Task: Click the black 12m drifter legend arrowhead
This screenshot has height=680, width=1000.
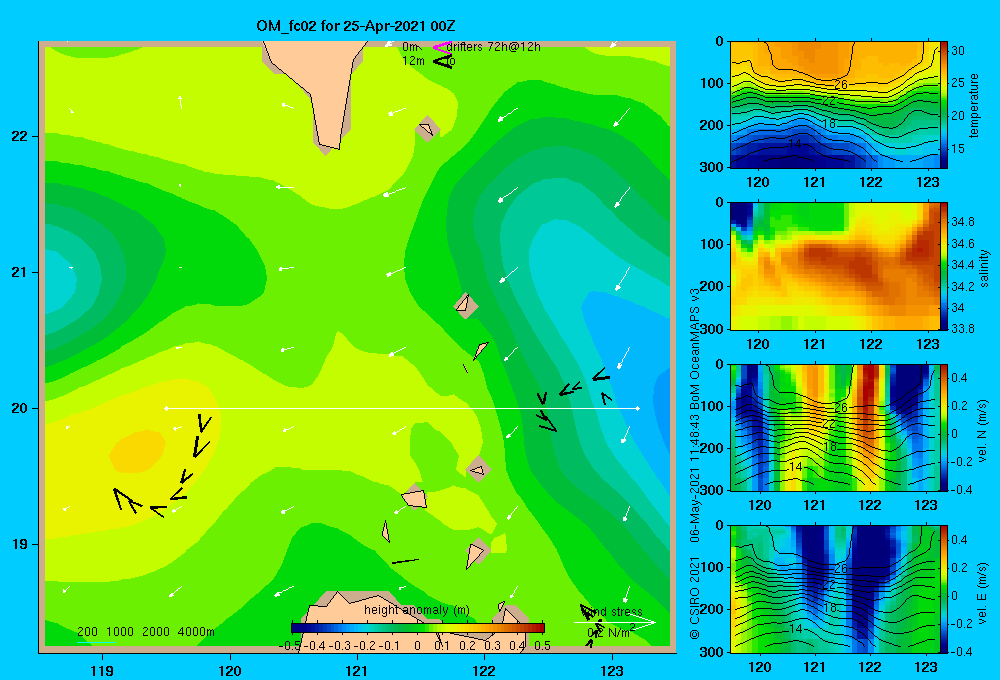Action: 443,61
